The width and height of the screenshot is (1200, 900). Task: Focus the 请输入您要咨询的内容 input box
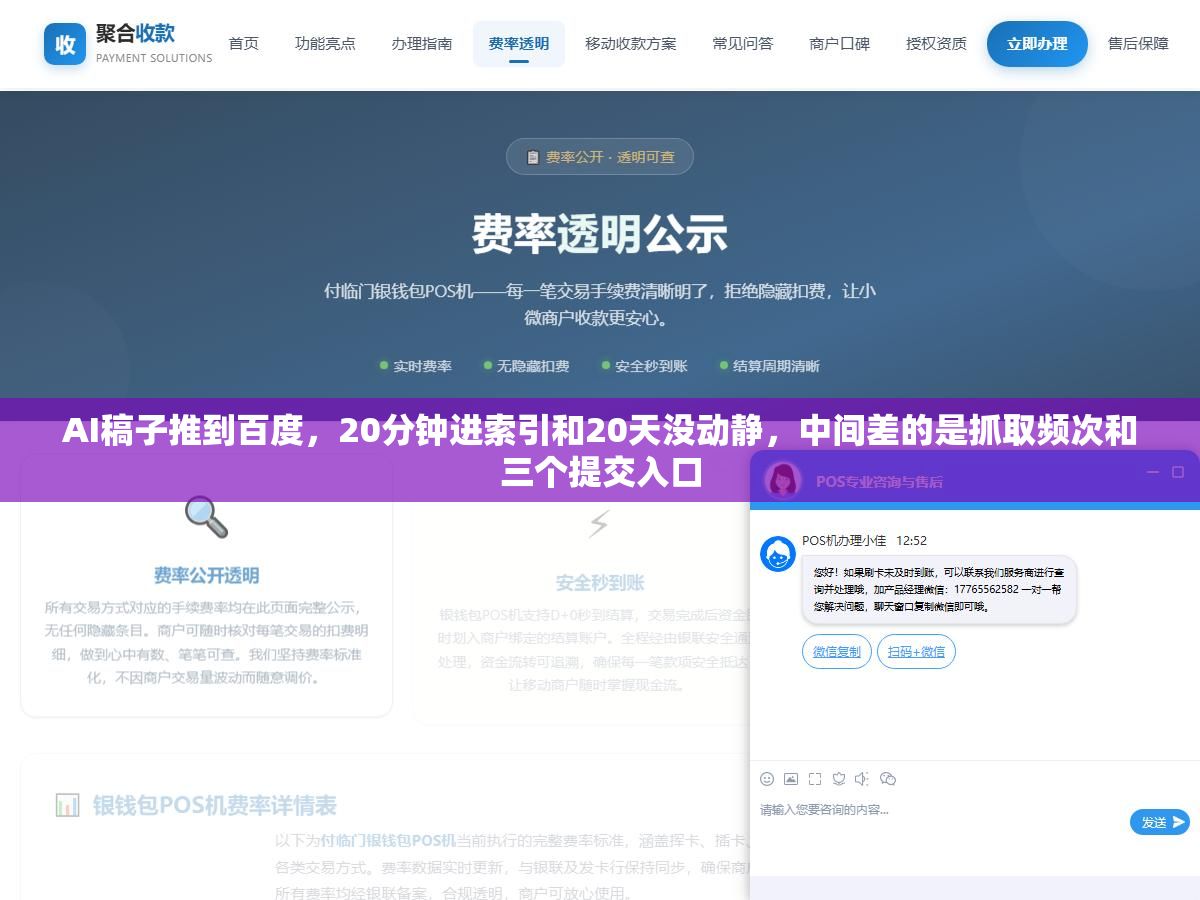tap(940, 822)
